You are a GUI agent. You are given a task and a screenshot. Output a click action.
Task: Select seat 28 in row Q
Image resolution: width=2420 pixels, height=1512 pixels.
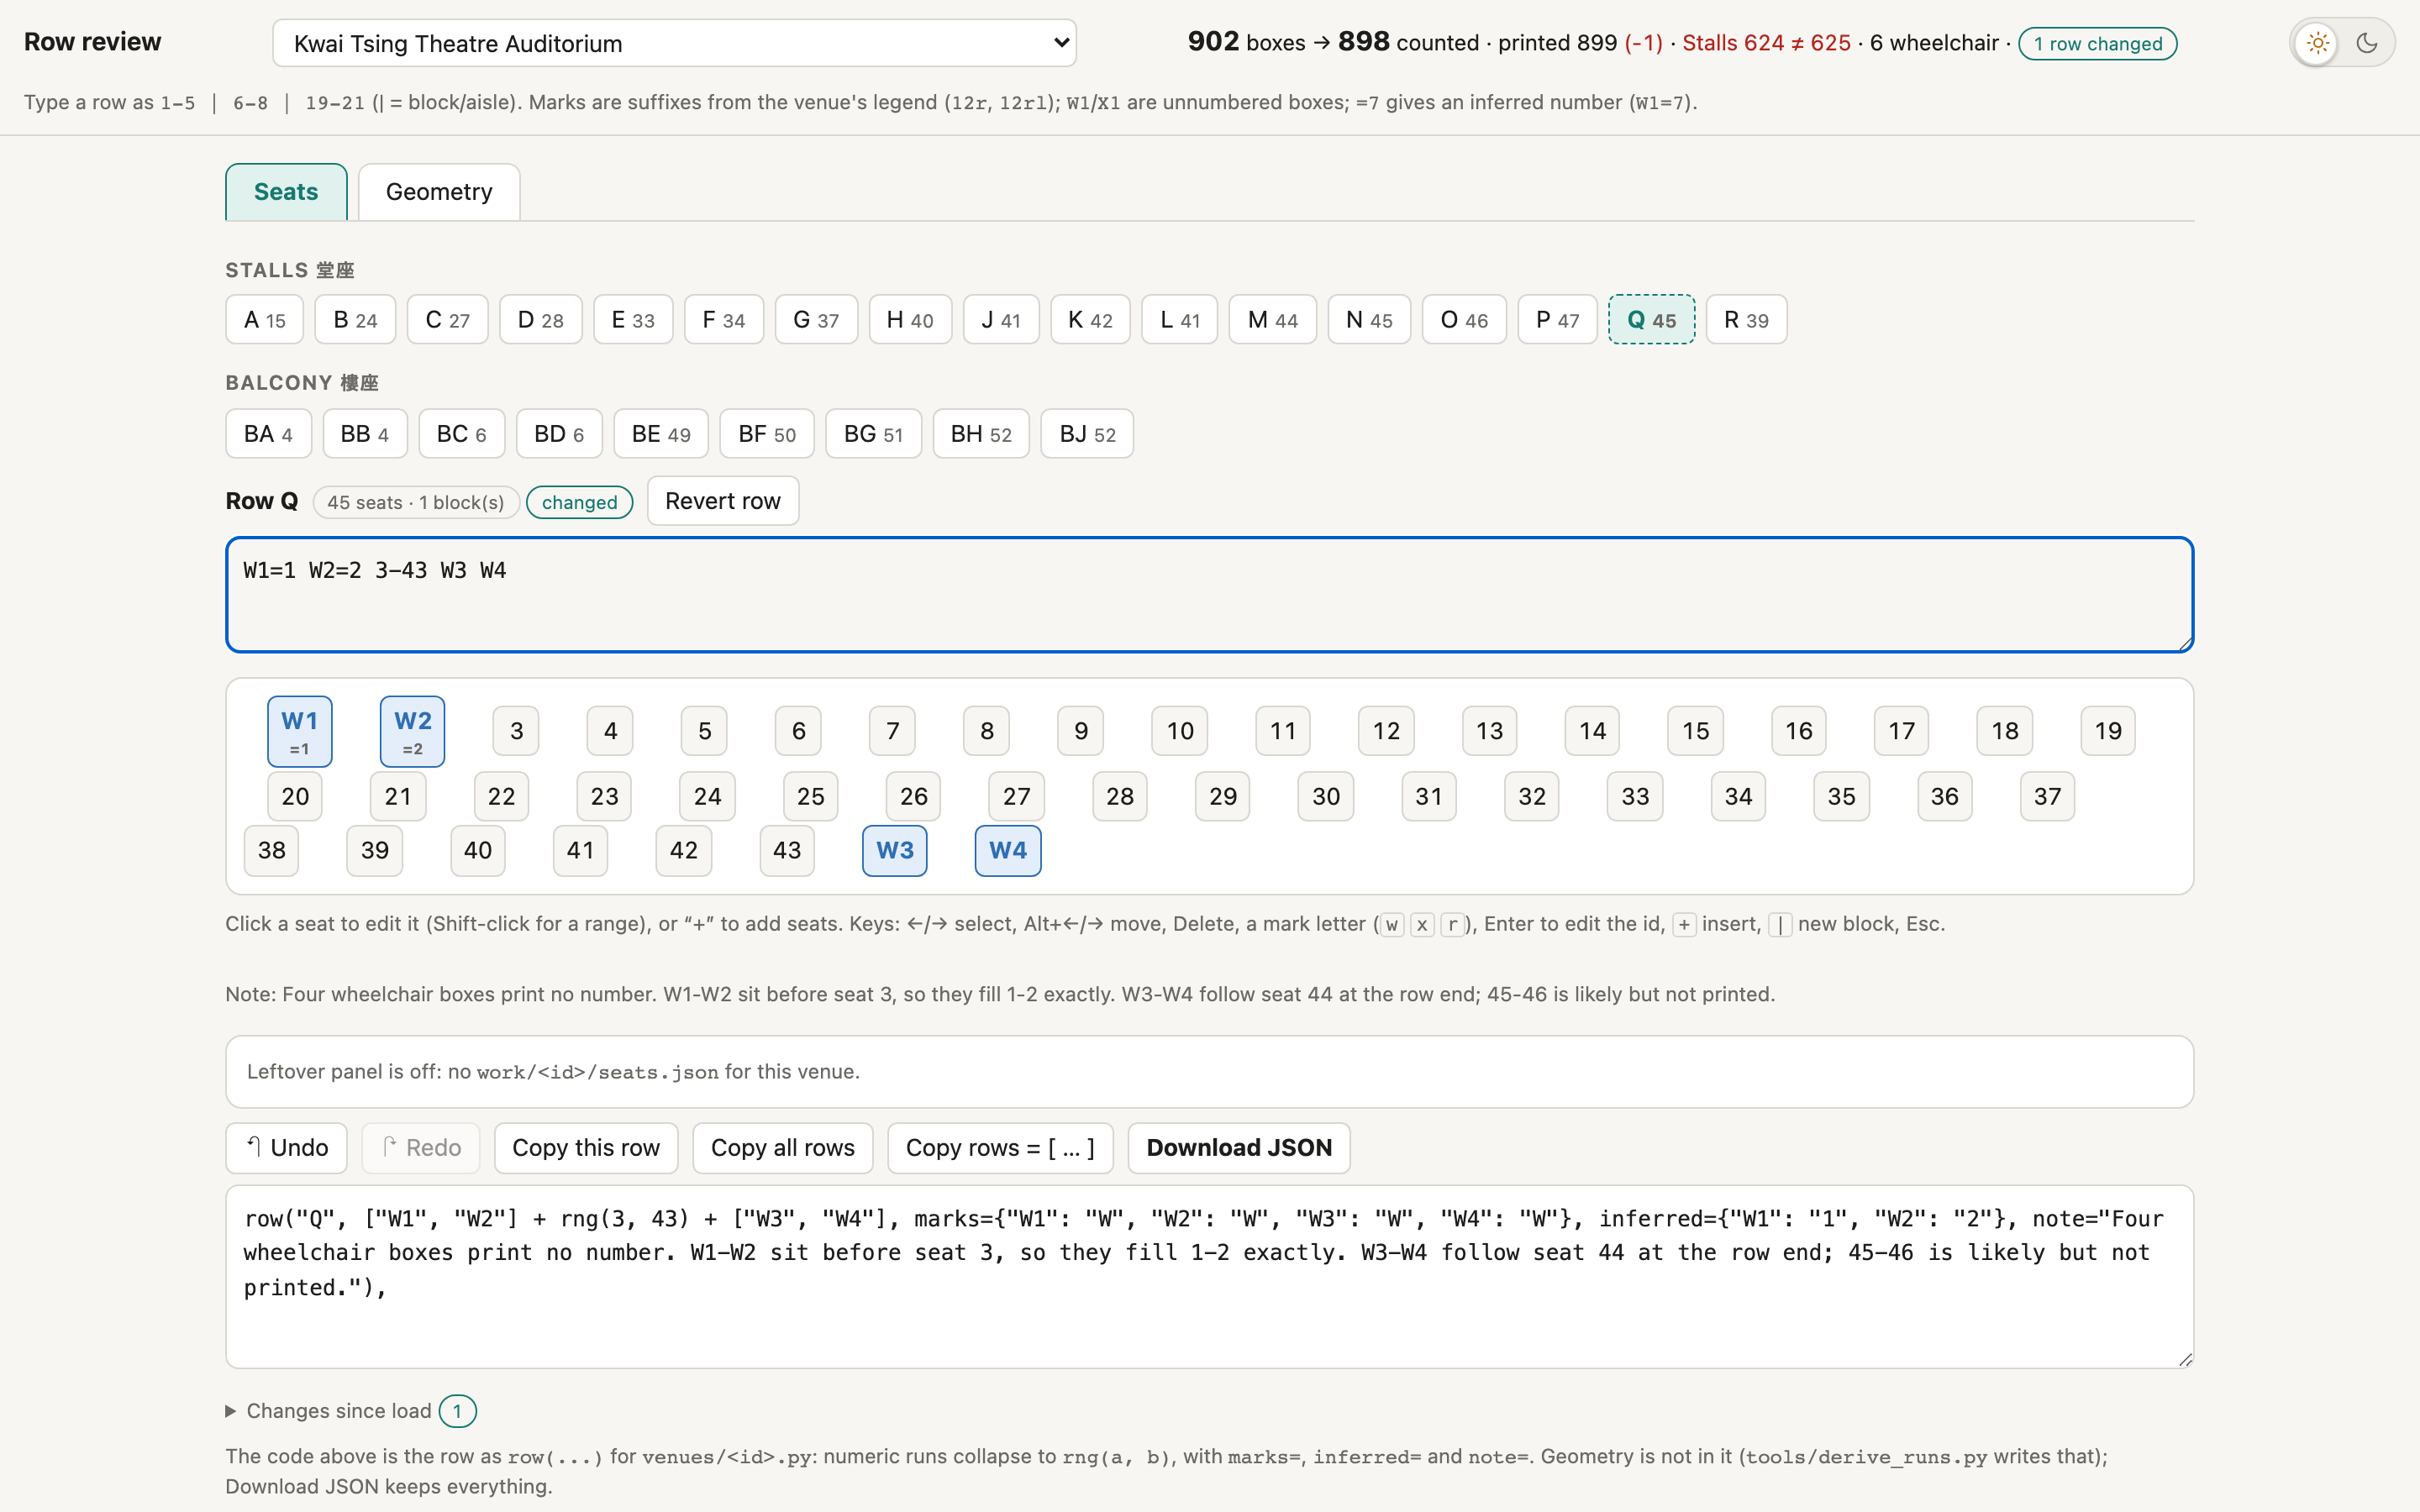pos(1120,797)
